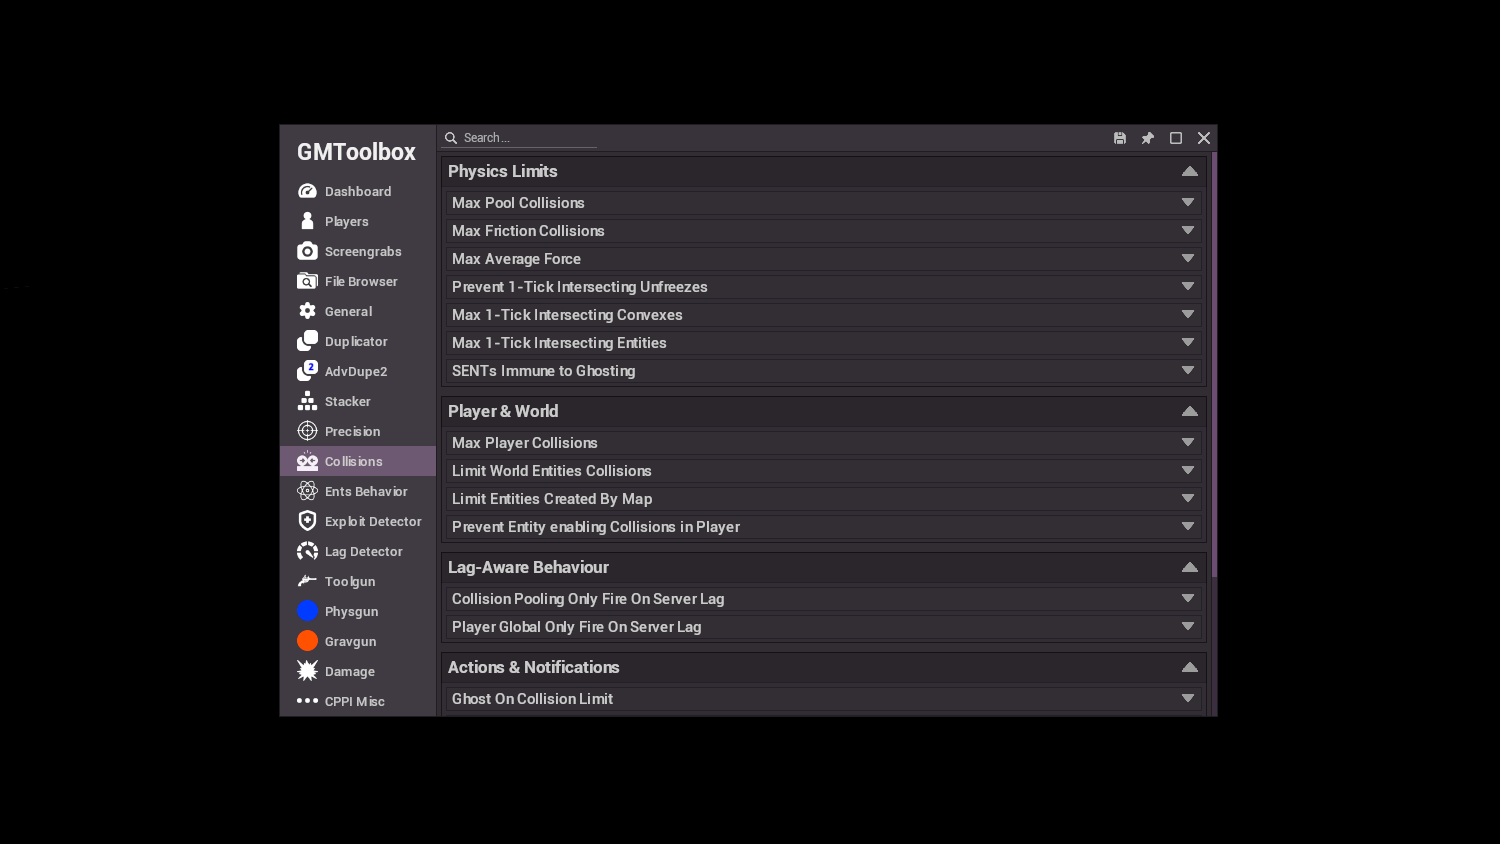Viewport: 1500px width, 844px height.
Task: Switch to the Collisions menu item
Action: click(358, 461)
